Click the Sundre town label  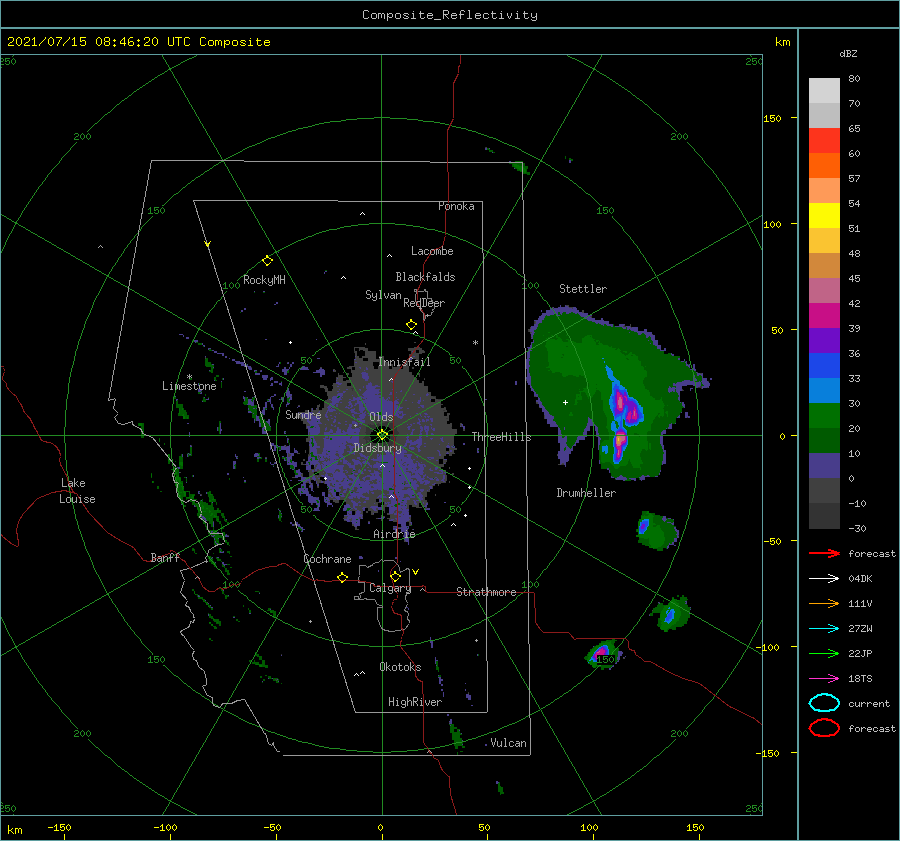point(303,414)
